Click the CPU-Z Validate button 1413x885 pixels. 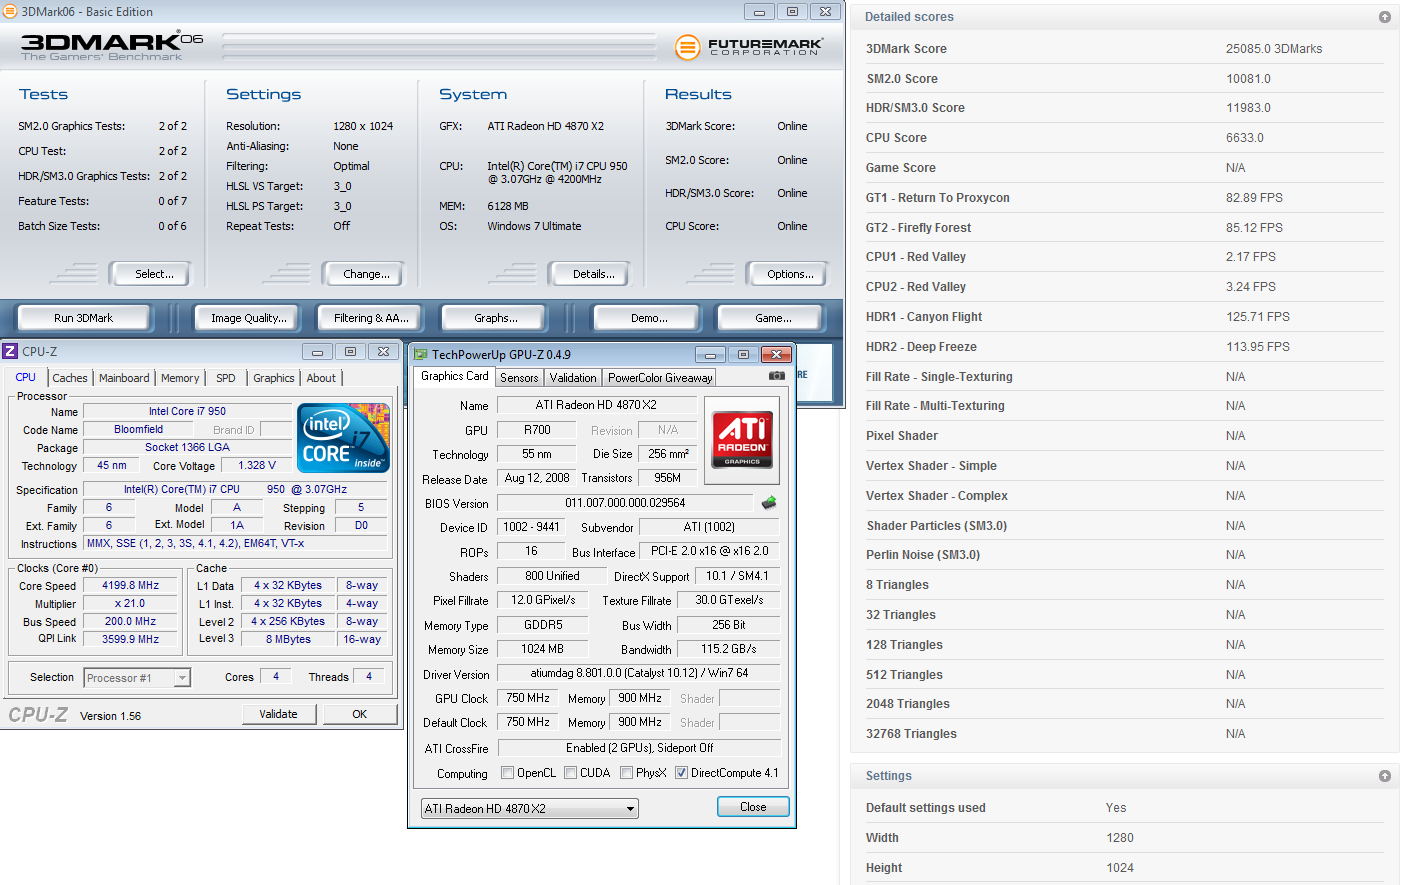click(279, 714)
